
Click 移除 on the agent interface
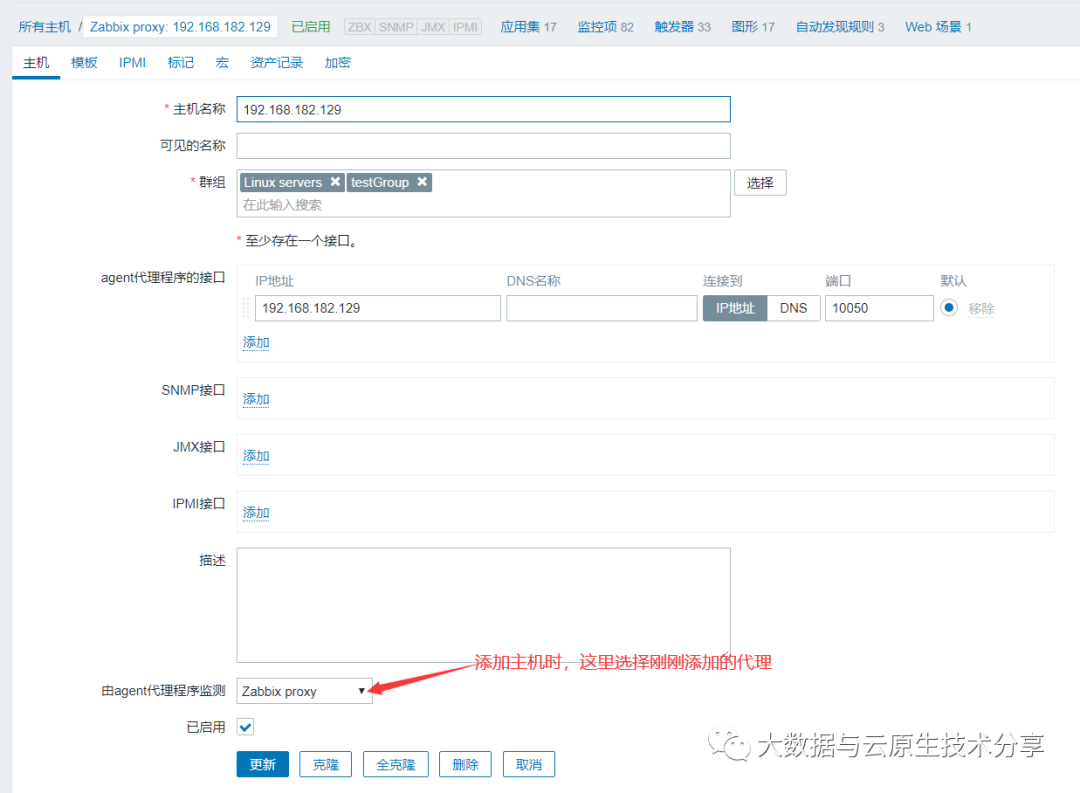(x=982, y=309)
